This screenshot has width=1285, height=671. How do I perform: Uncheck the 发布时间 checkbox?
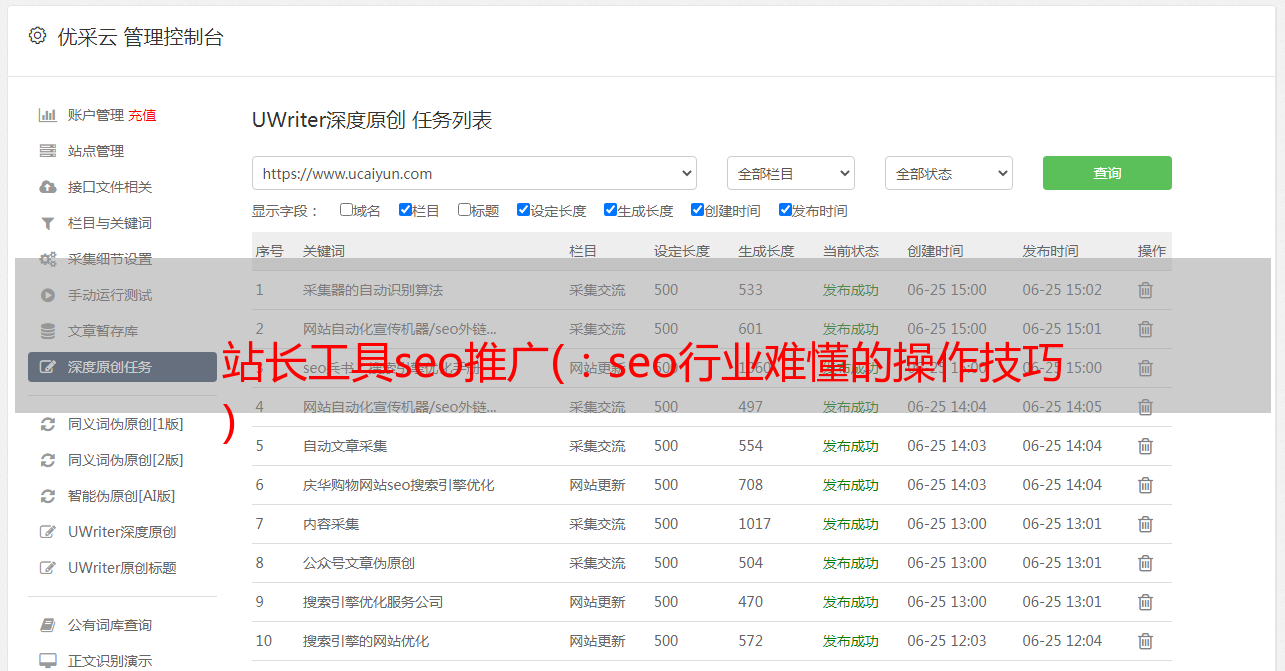(785, 210)
